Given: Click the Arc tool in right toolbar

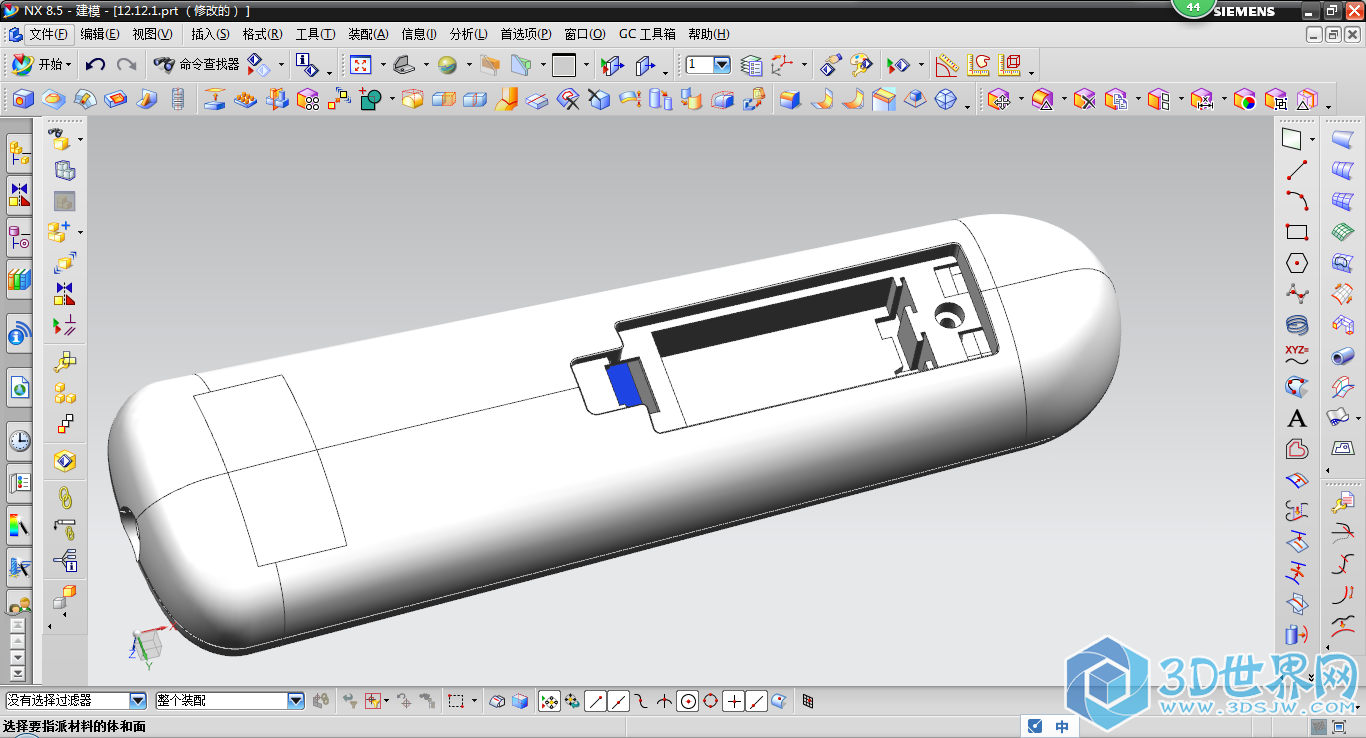Looking at the screenshot, I should [1297, 200].
